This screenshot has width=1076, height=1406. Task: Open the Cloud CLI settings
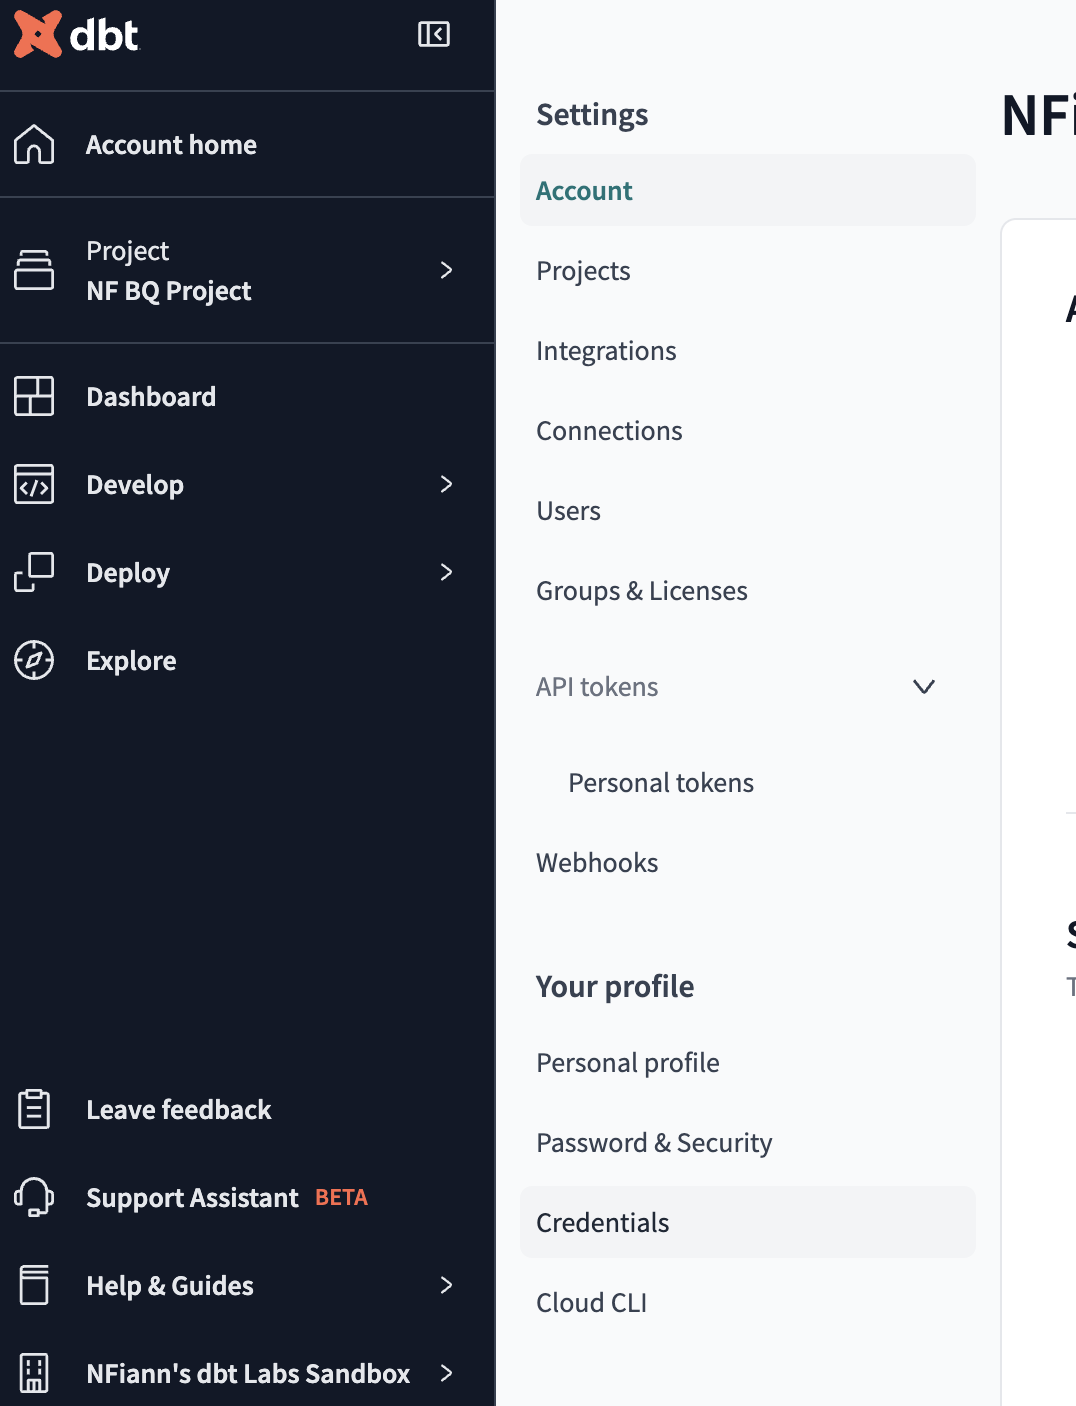tap(591, 1302)
